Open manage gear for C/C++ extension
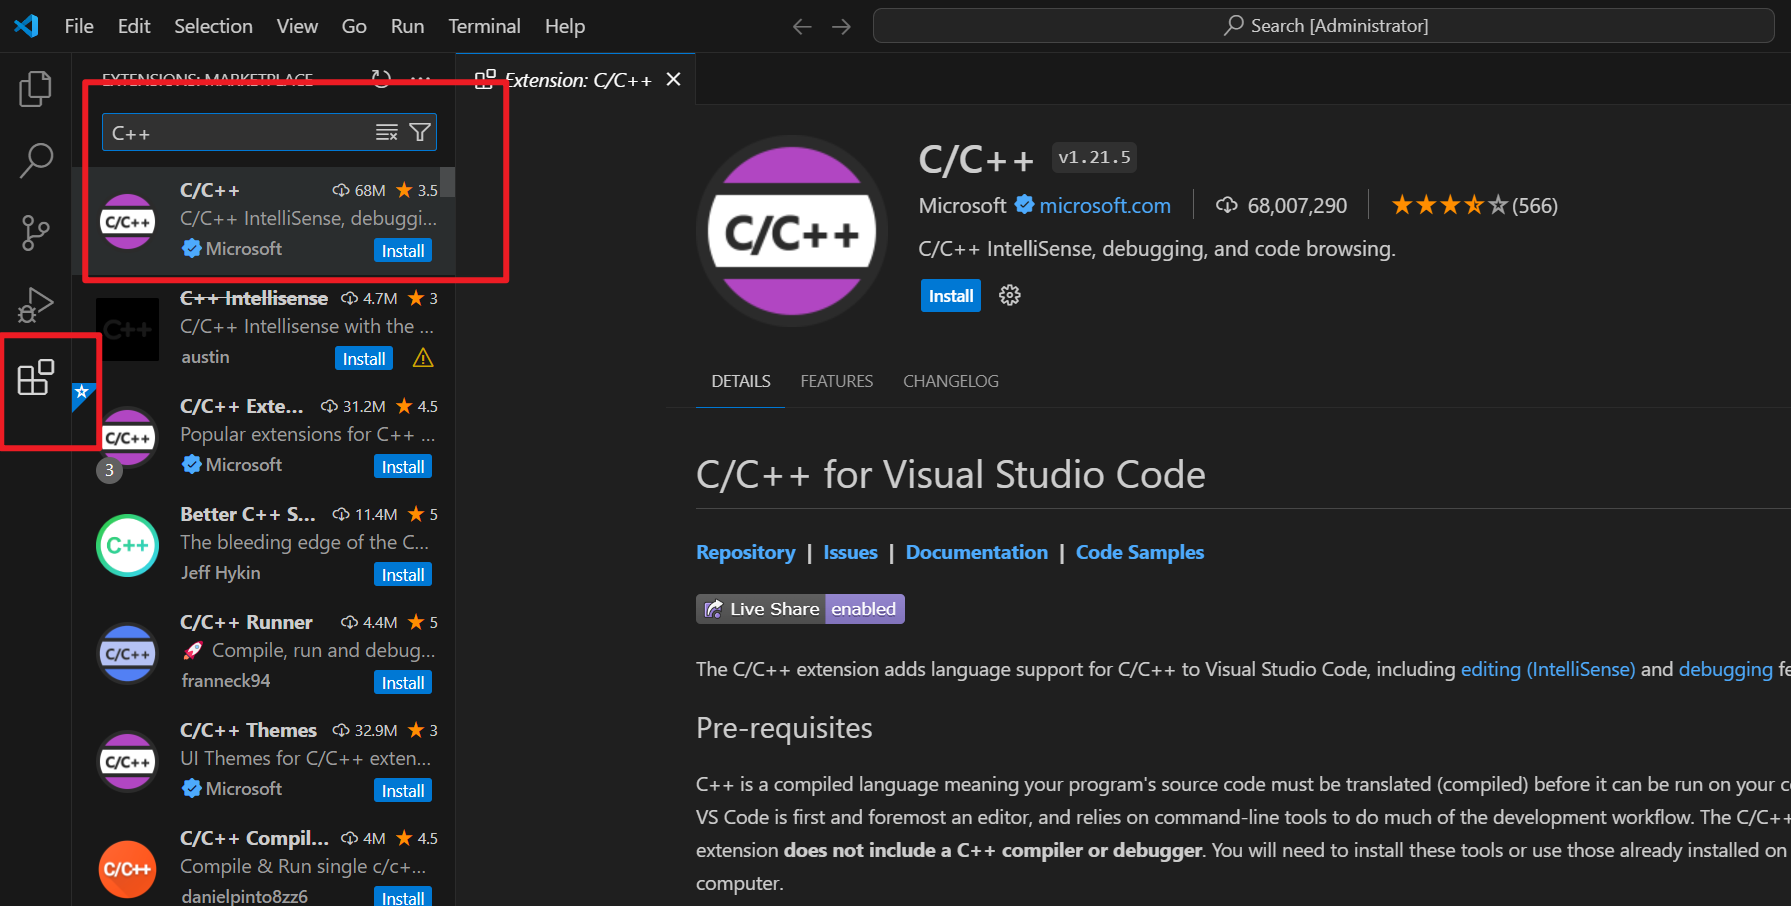Viewport: 1791px width, 906px height. coord(1010,295)
